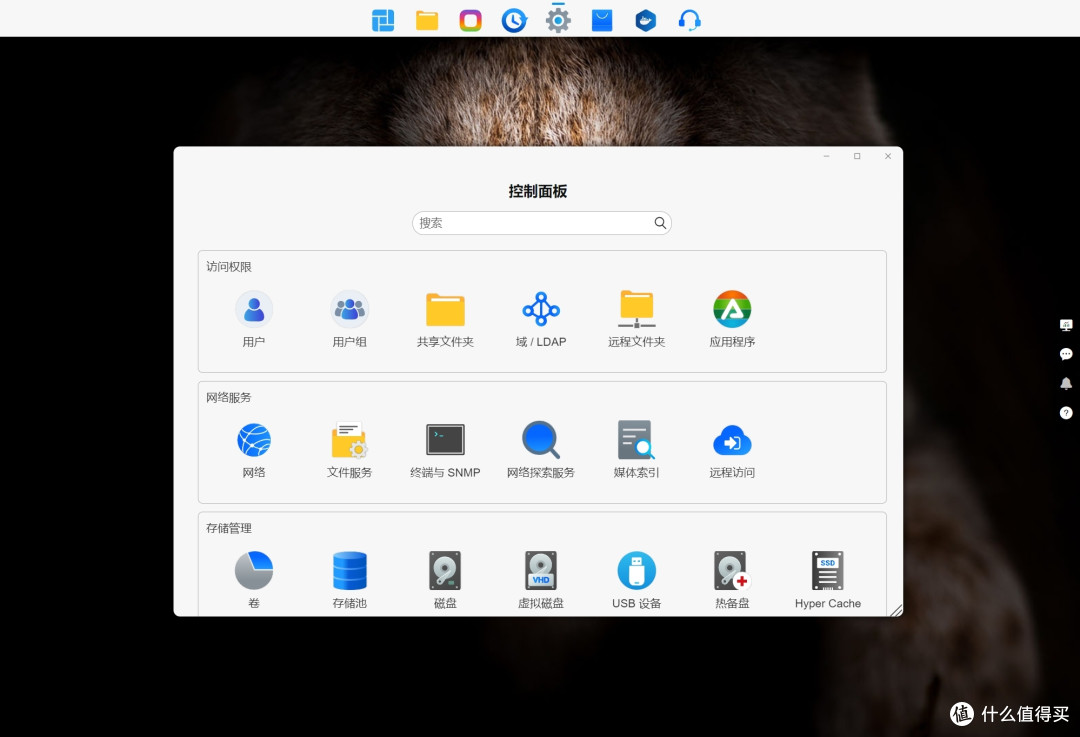Open the 网络 network globe icon
The width and height of the screenshot is (1080, 737).
point(253,440)
